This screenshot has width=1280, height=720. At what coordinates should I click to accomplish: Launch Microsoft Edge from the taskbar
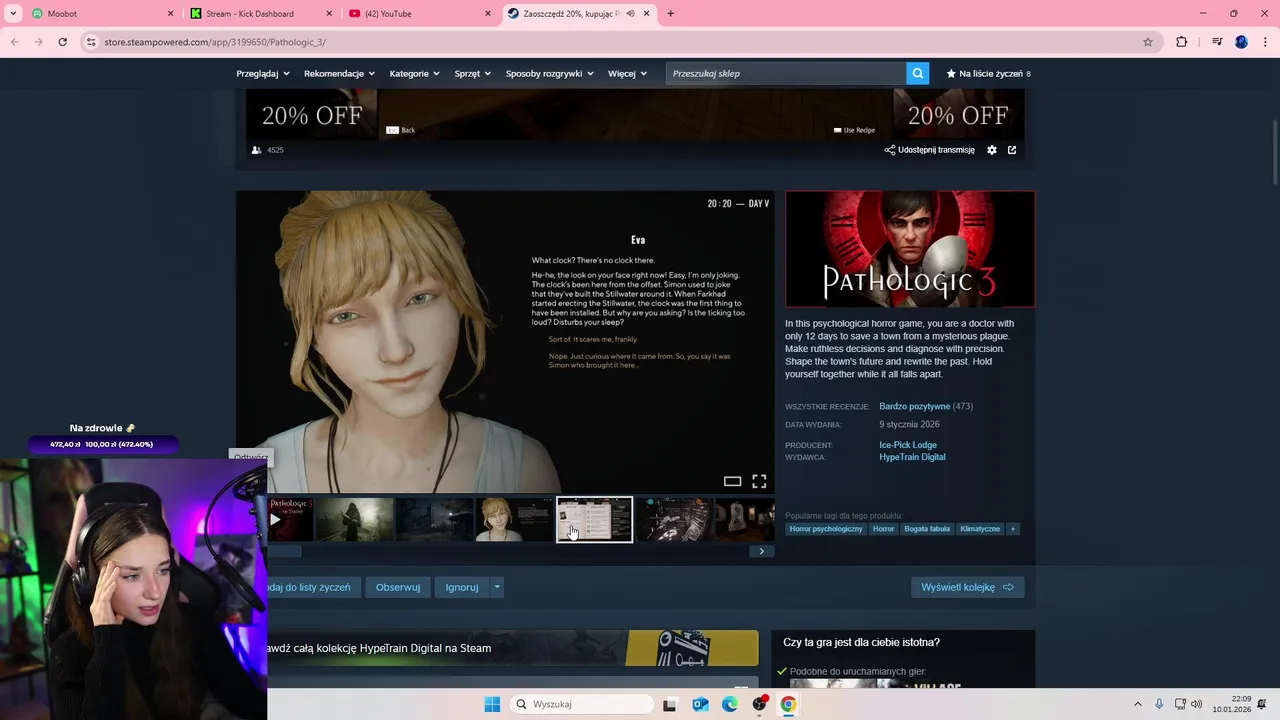(x=730, y=704)
